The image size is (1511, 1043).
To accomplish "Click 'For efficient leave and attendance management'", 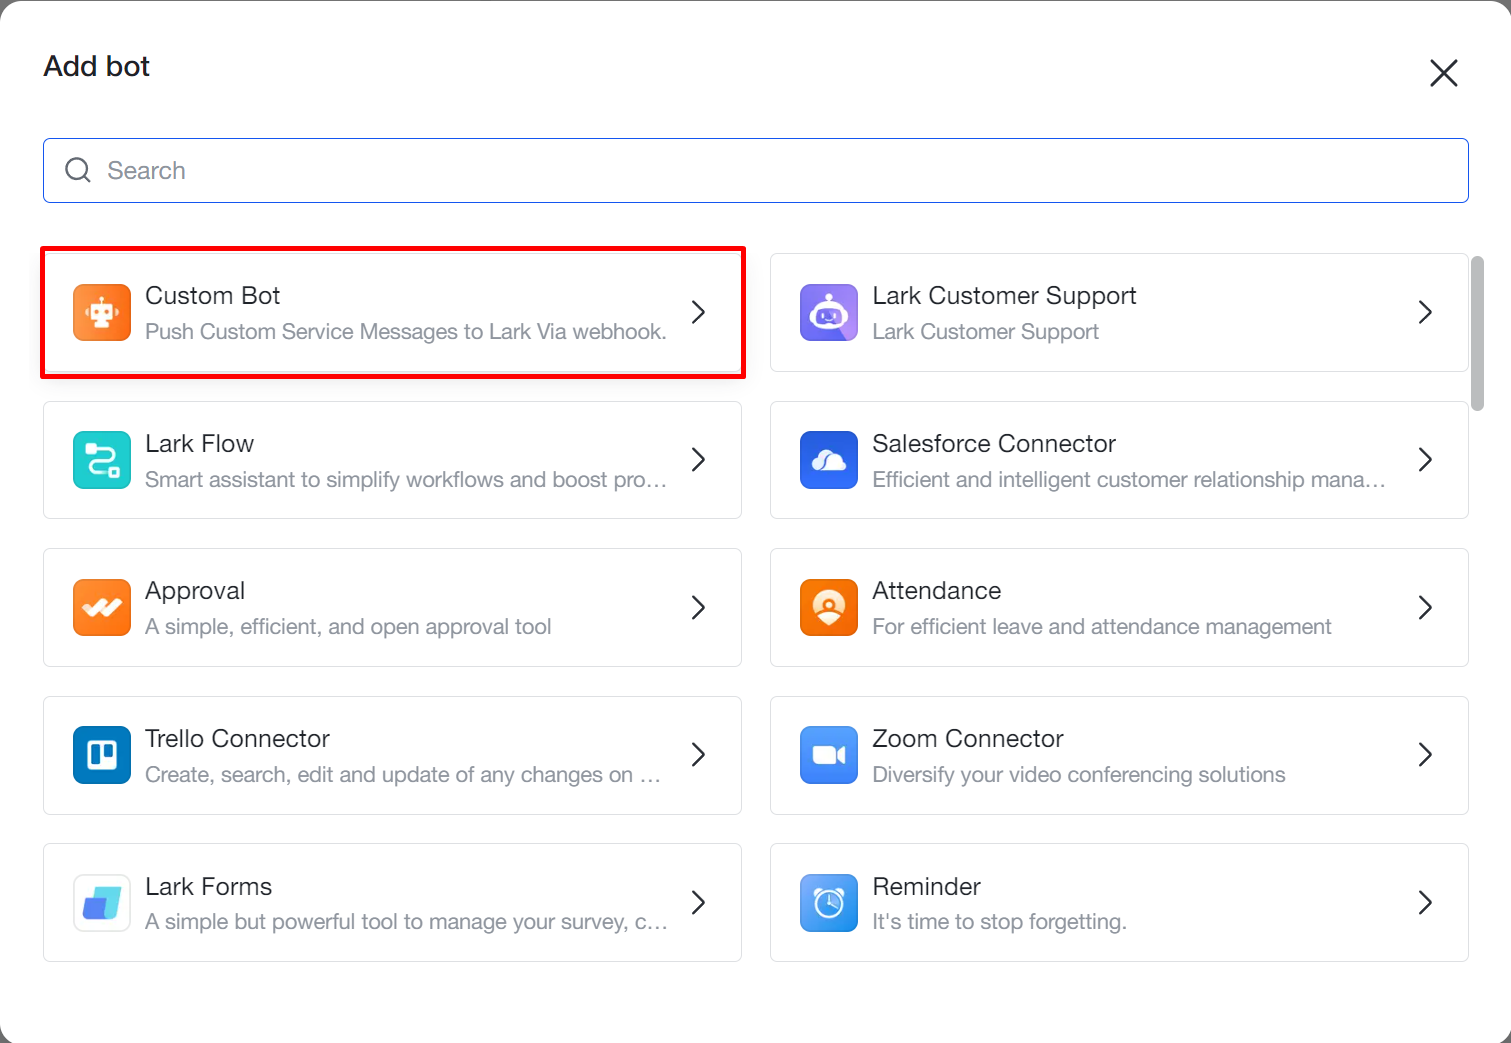I will [x=1102, y=627].
